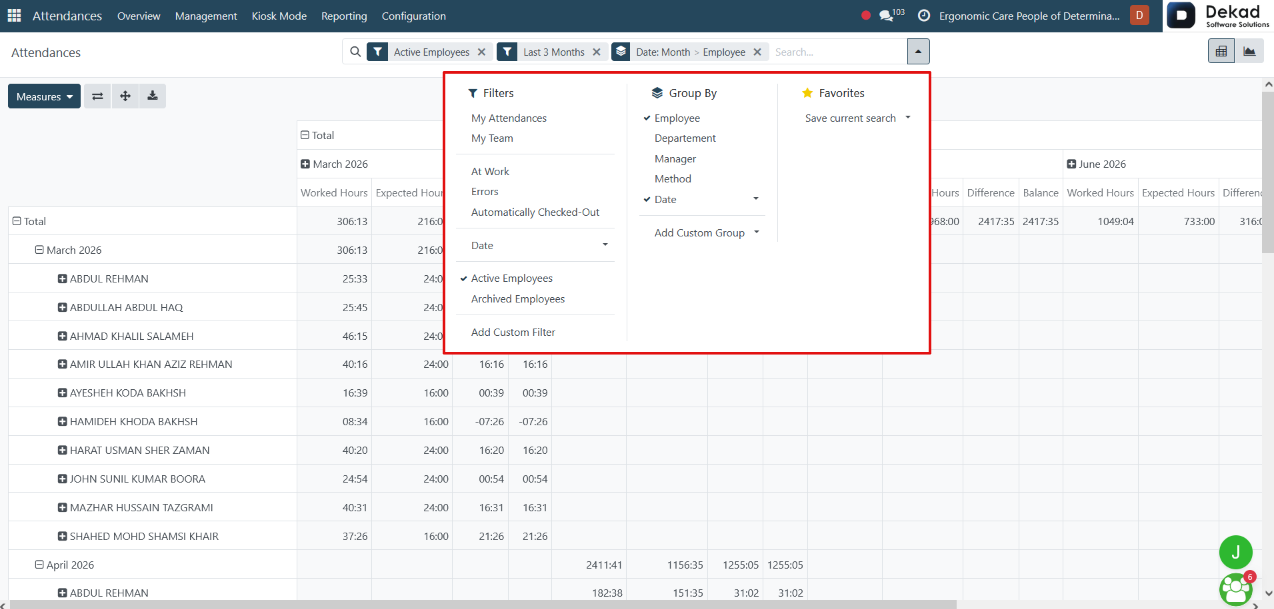Screen dimensions: 1274x609
Task: Download the pivot table as xlsx
Action: point(152,97)
